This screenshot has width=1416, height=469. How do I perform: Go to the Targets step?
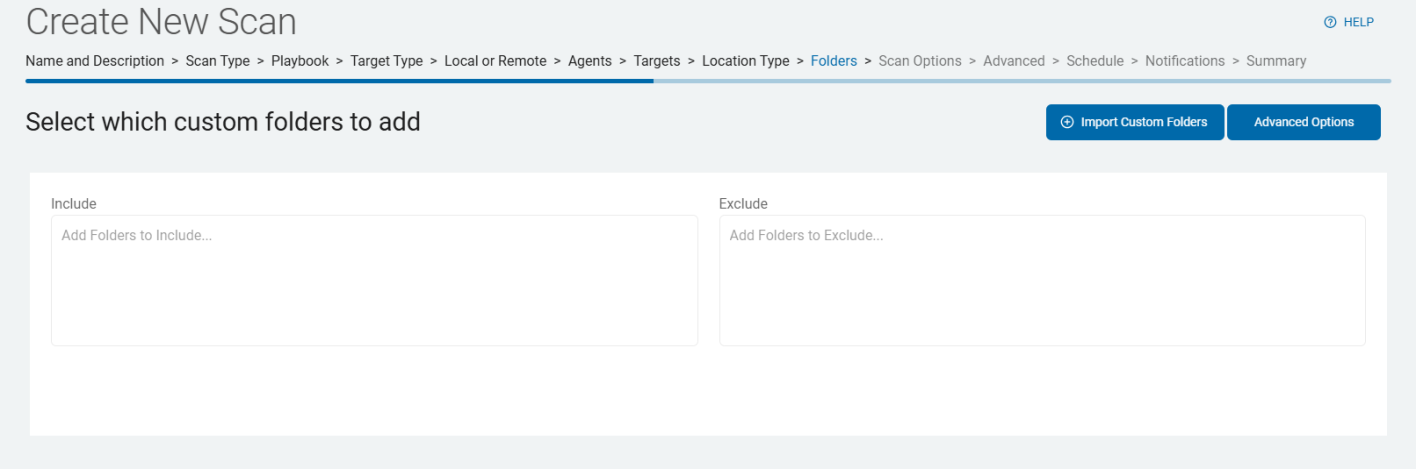click(x=657, y=61)
